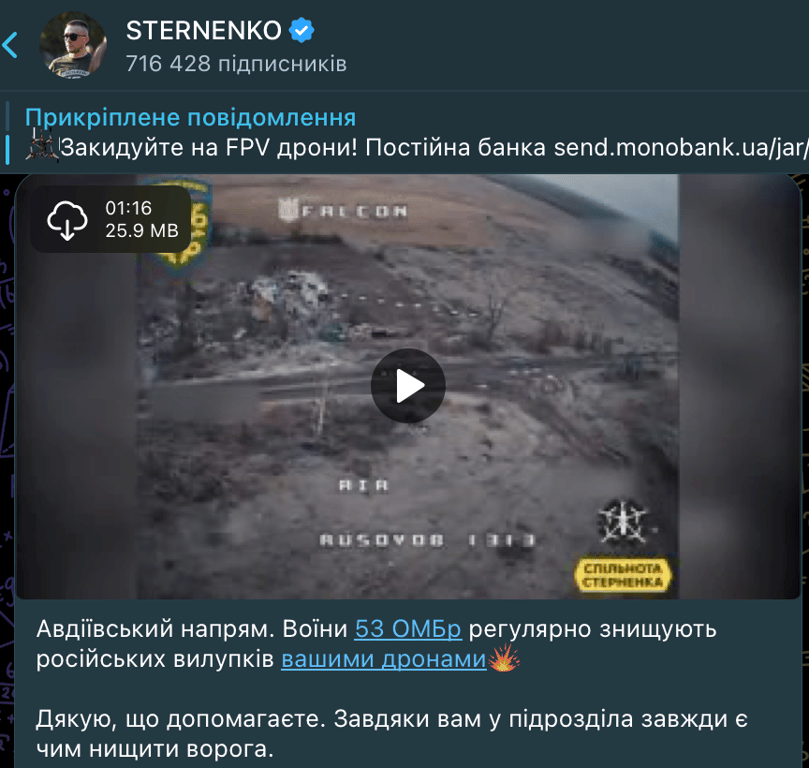
Task: Go back using the left arrow
Action: coord(10,45)
